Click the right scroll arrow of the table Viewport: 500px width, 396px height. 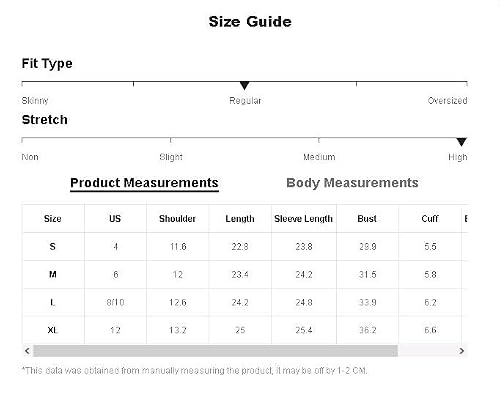[462, 351]
